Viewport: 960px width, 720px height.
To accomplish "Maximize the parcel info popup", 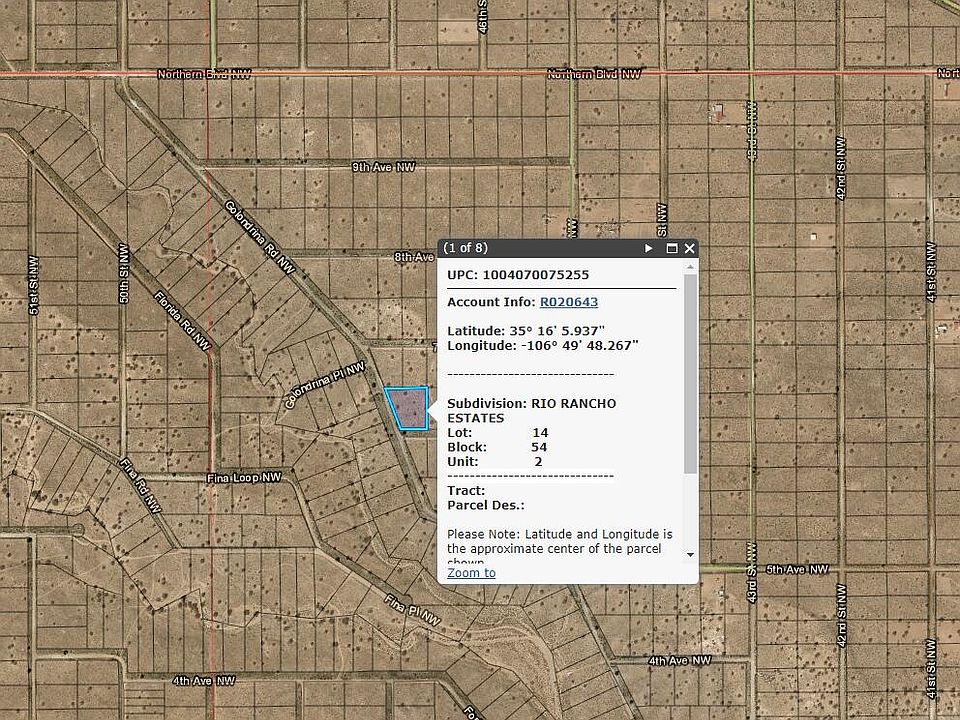I will pyautogui.click(x=672, y=248).
